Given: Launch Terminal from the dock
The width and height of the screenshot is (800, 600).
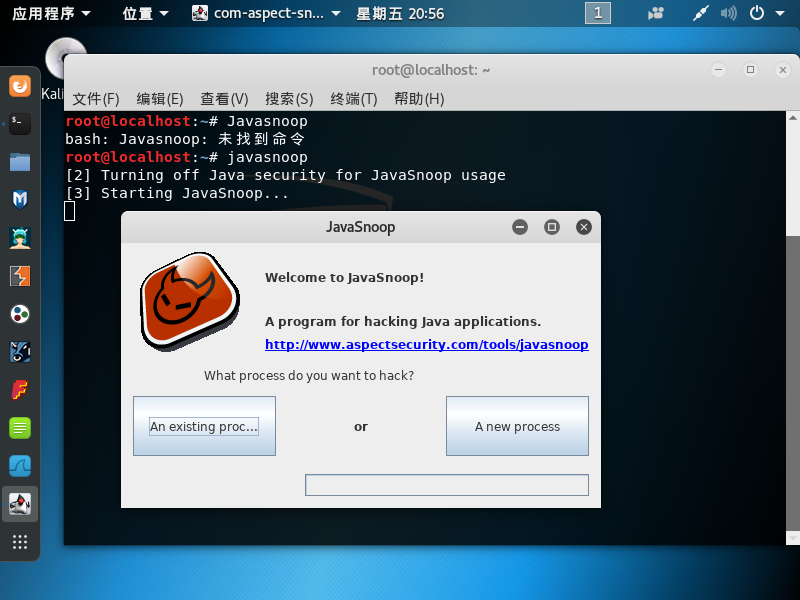Looking at the screenshot, I should (20, 124).
